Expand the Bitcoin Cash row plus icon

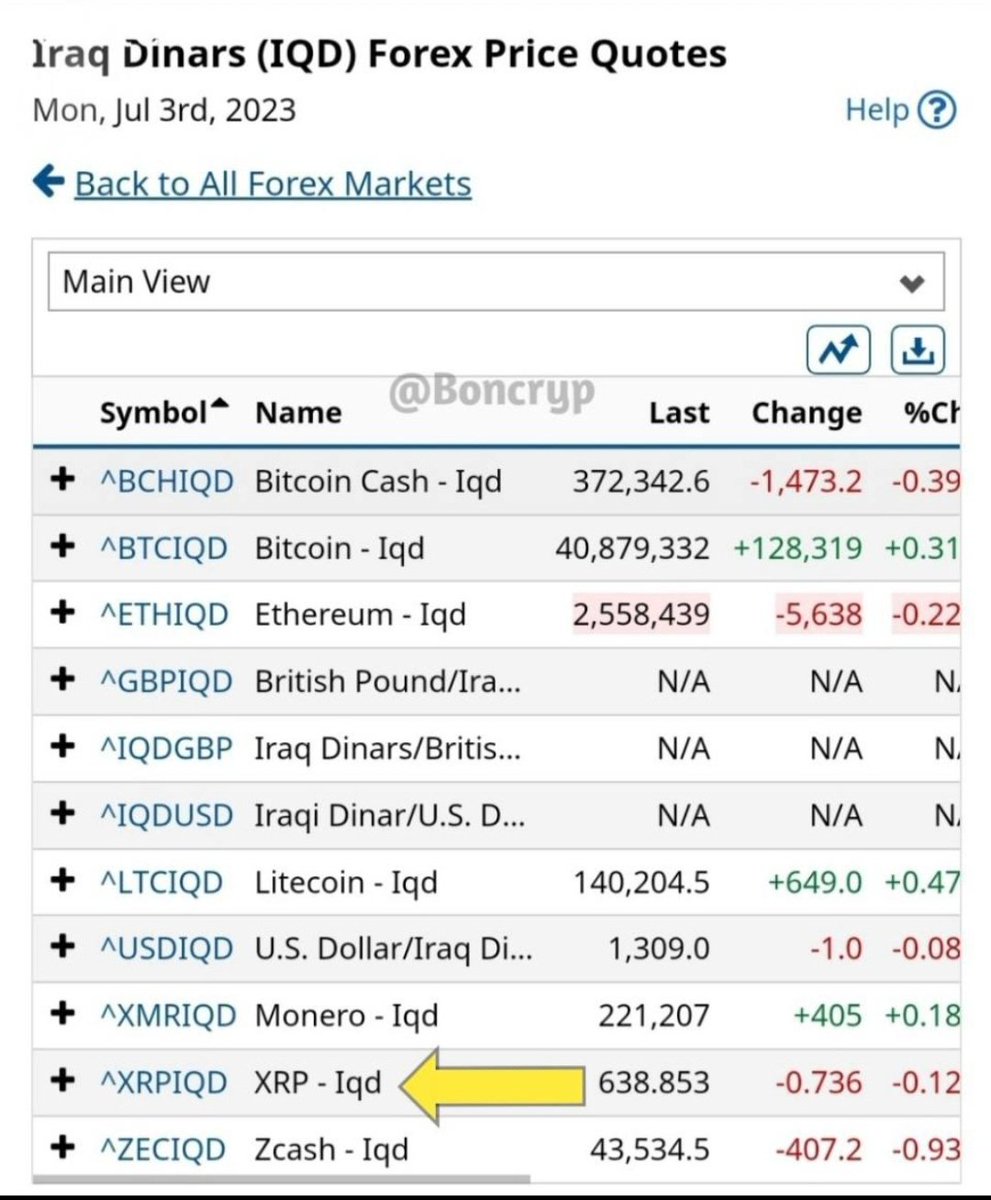[x=62, y=481]
